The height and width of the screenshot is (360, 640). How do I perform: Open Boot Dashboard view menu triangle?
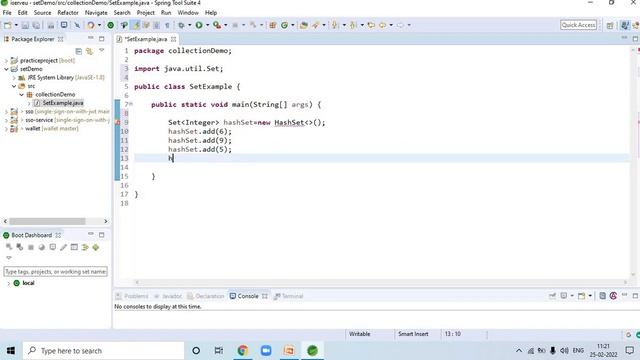coord(9,258)
